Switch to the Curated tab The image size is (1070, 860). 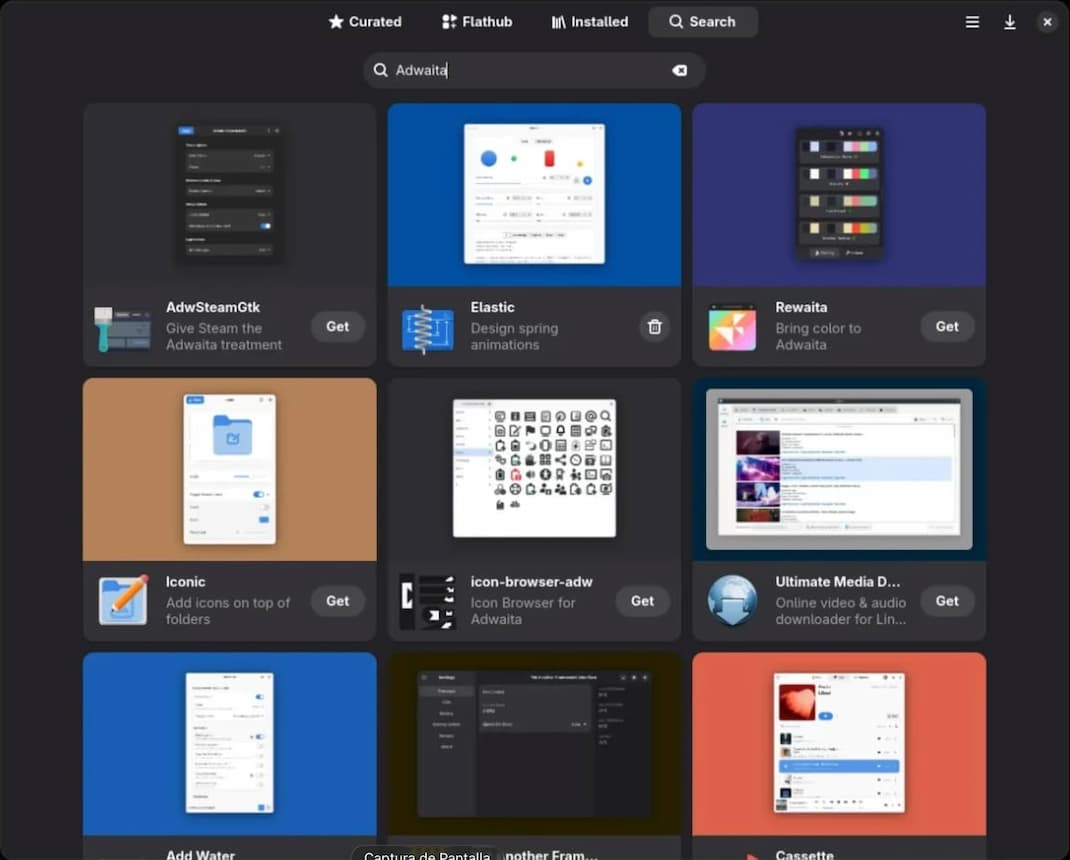(365, 22)
